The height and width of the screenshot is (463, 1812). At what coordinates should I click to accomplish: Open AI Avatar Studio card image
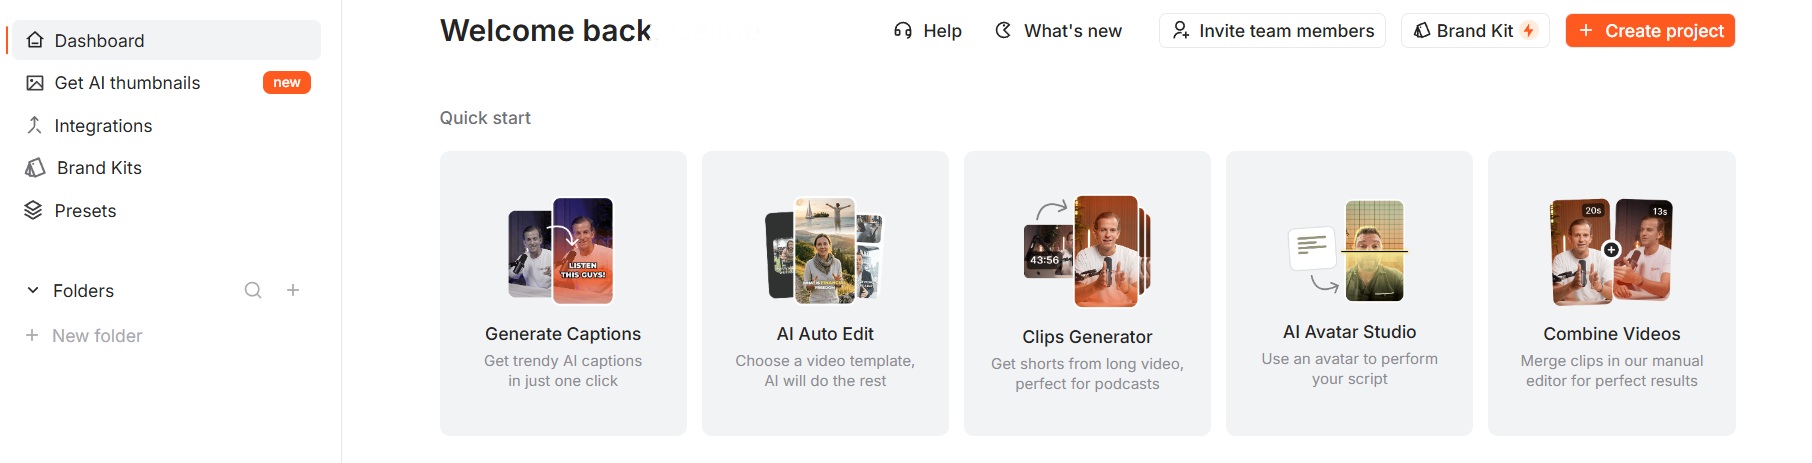pyautogui.click(x=1350, y=251)
